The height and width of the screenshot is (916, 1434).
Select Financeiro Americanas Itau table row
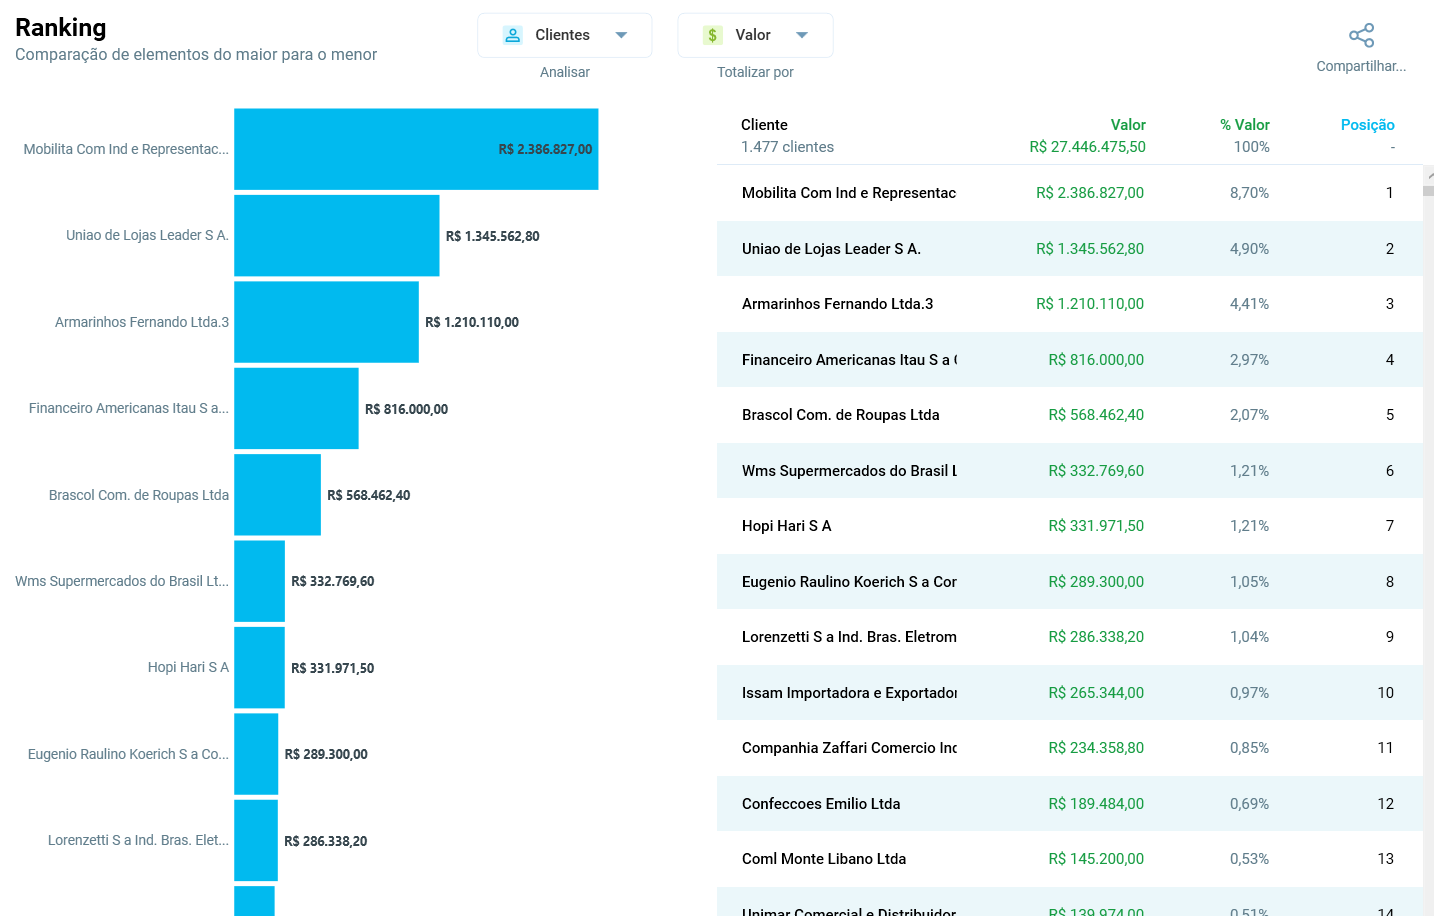[x=1069, y=360]
